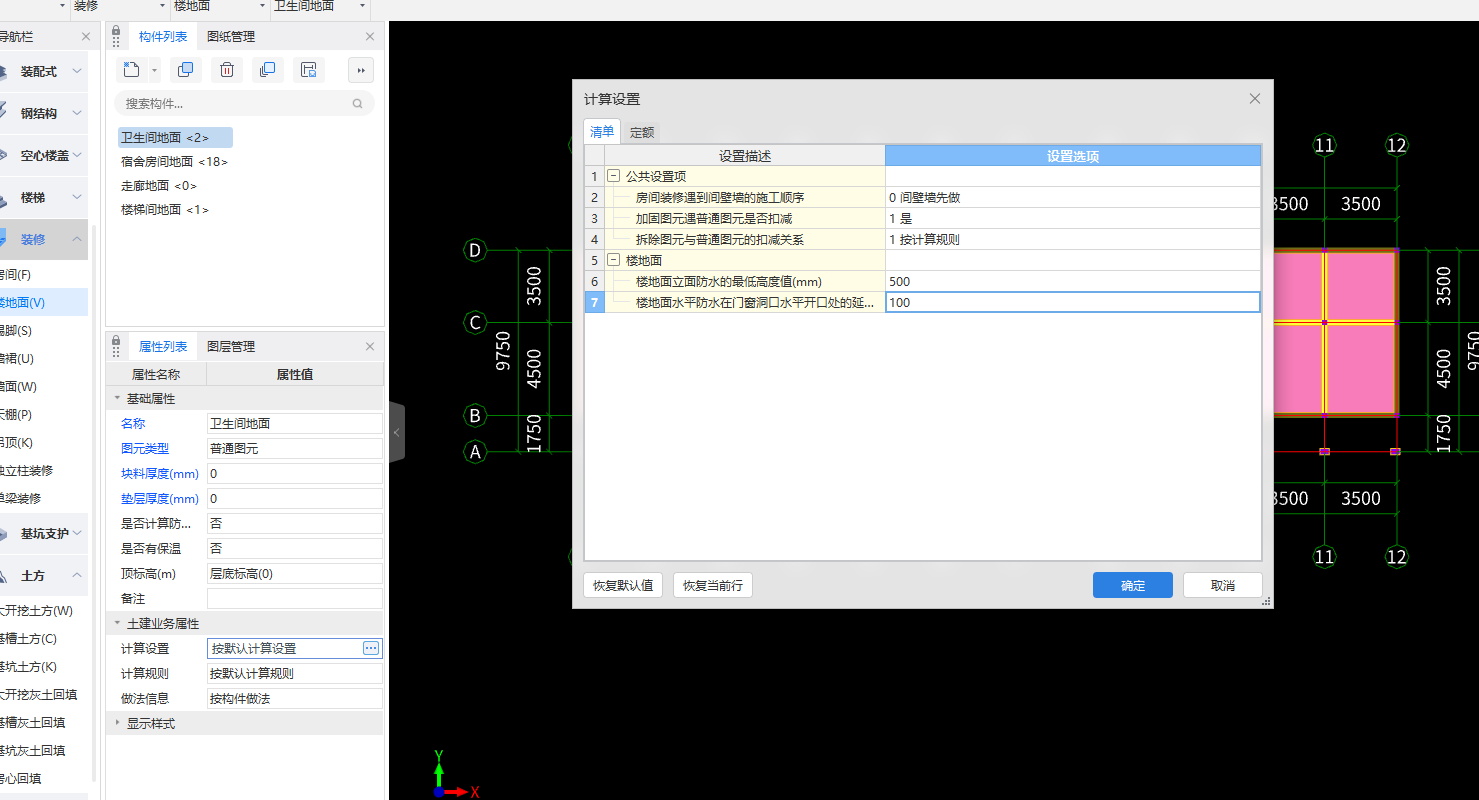The width and height of the screenshot is (1479, 800).
Task: Collapse the 基础属性 section
Action: tap(118, 398)
